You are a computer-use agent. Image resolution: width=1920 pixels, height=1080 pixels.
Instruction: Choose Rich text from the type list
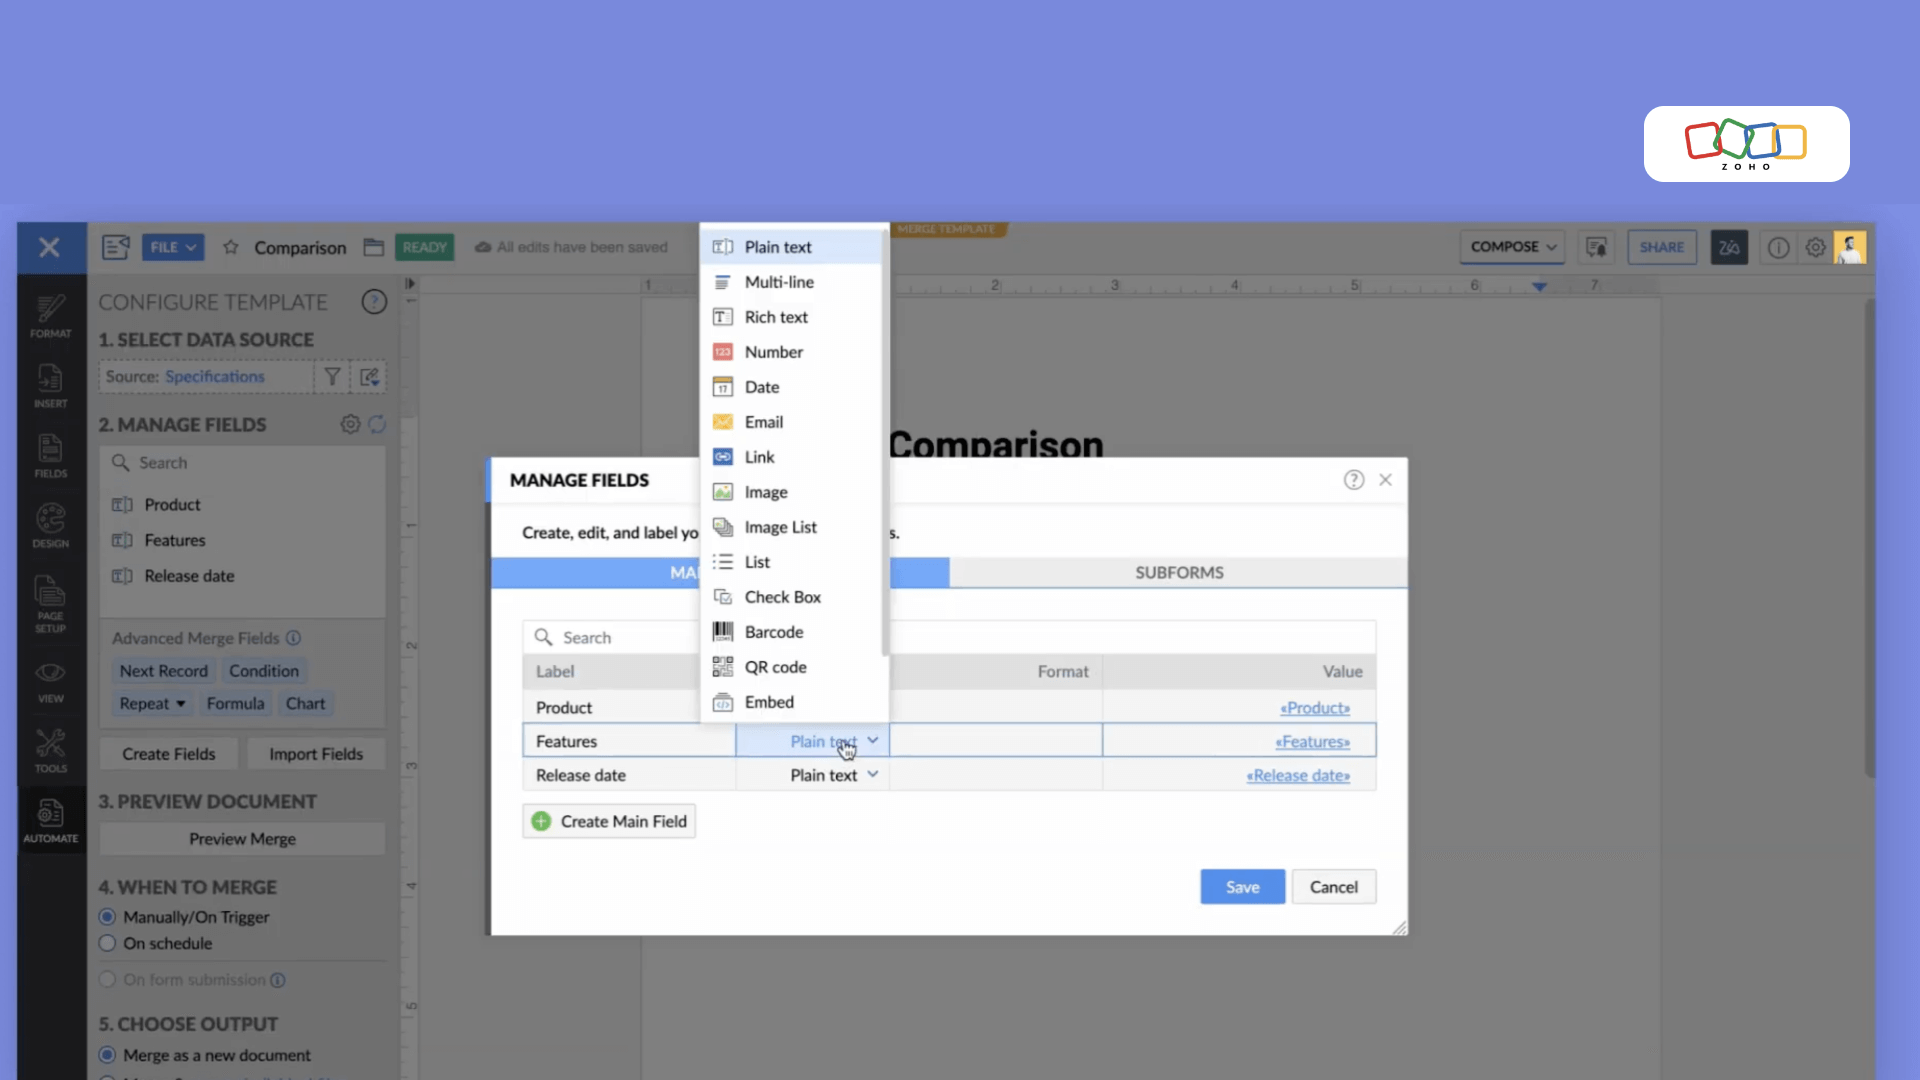(x=775, y=317)
